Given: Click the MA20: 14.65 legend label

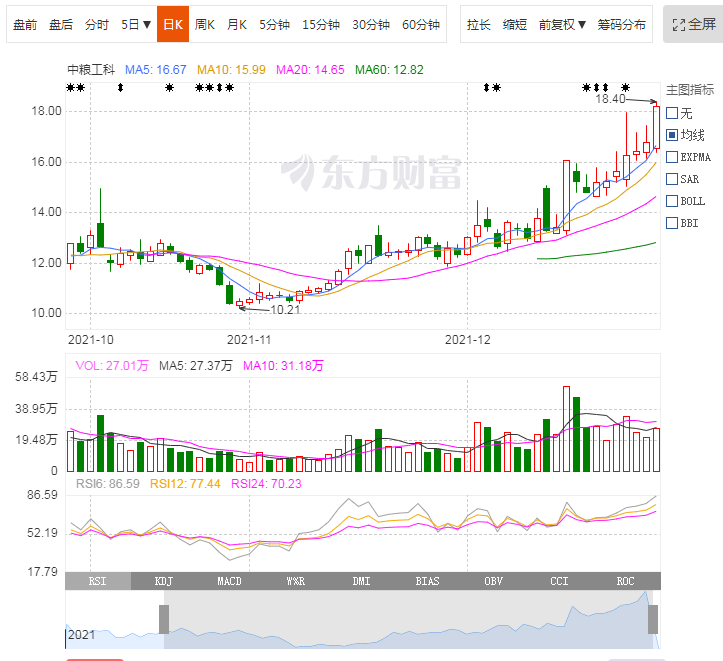Looking at the screenshot, I should [310, 70].
